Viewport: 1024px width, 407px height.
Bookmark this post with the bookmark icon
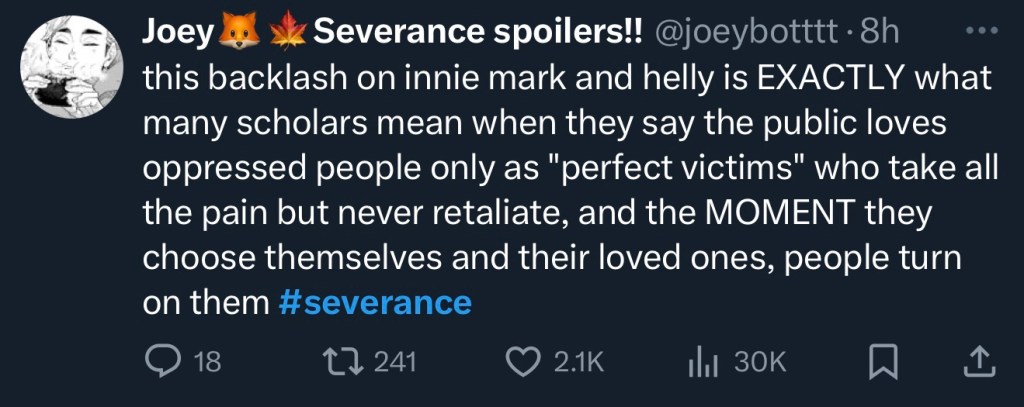pyautogui.click(x=881, y=361)
